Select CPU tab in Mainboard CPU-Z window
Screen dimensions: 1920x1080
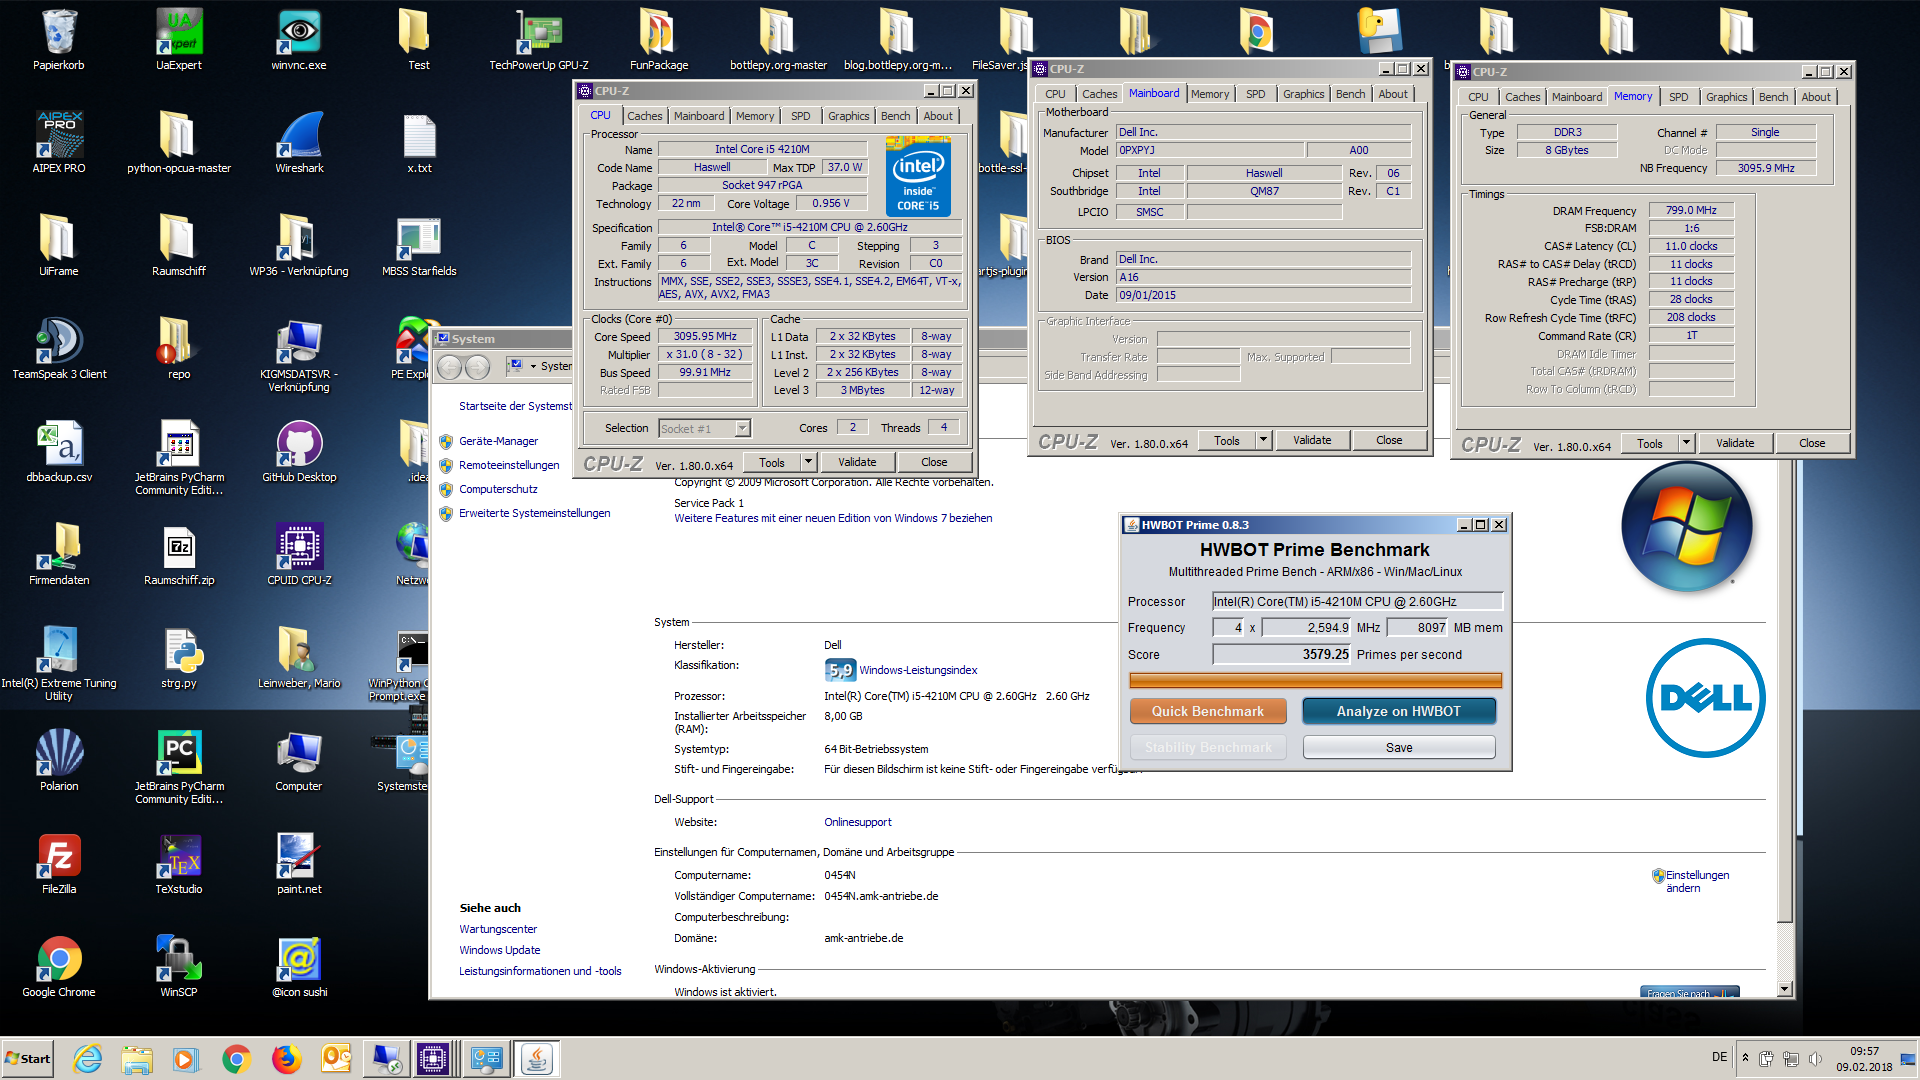1055,94
